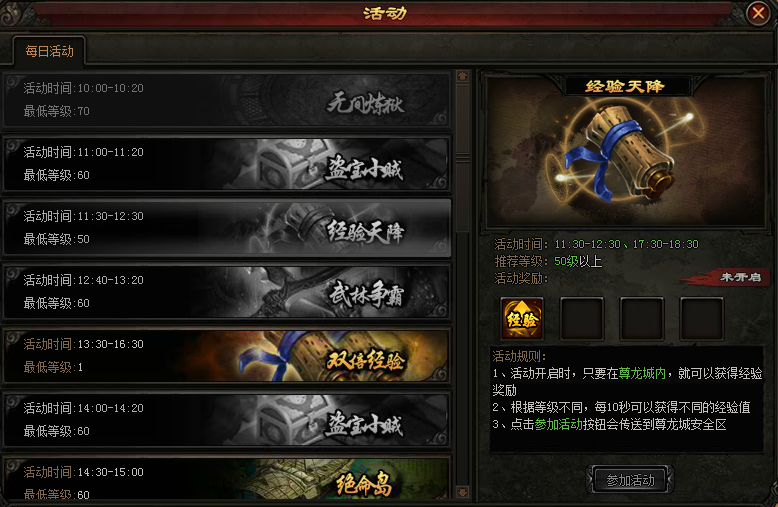
Task: Click the 尊龙城内 green link text
Action: [x=642, y=374]
